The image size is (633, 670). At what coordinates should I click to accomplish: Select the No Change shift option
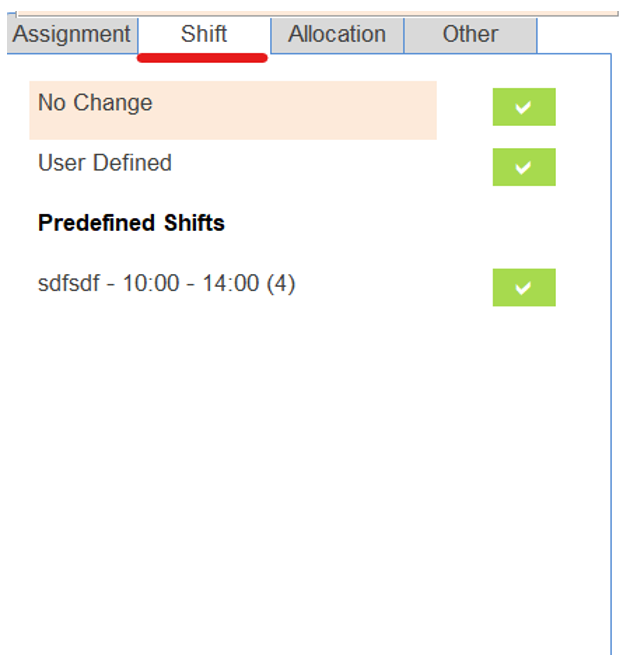[x=95, y=103]
